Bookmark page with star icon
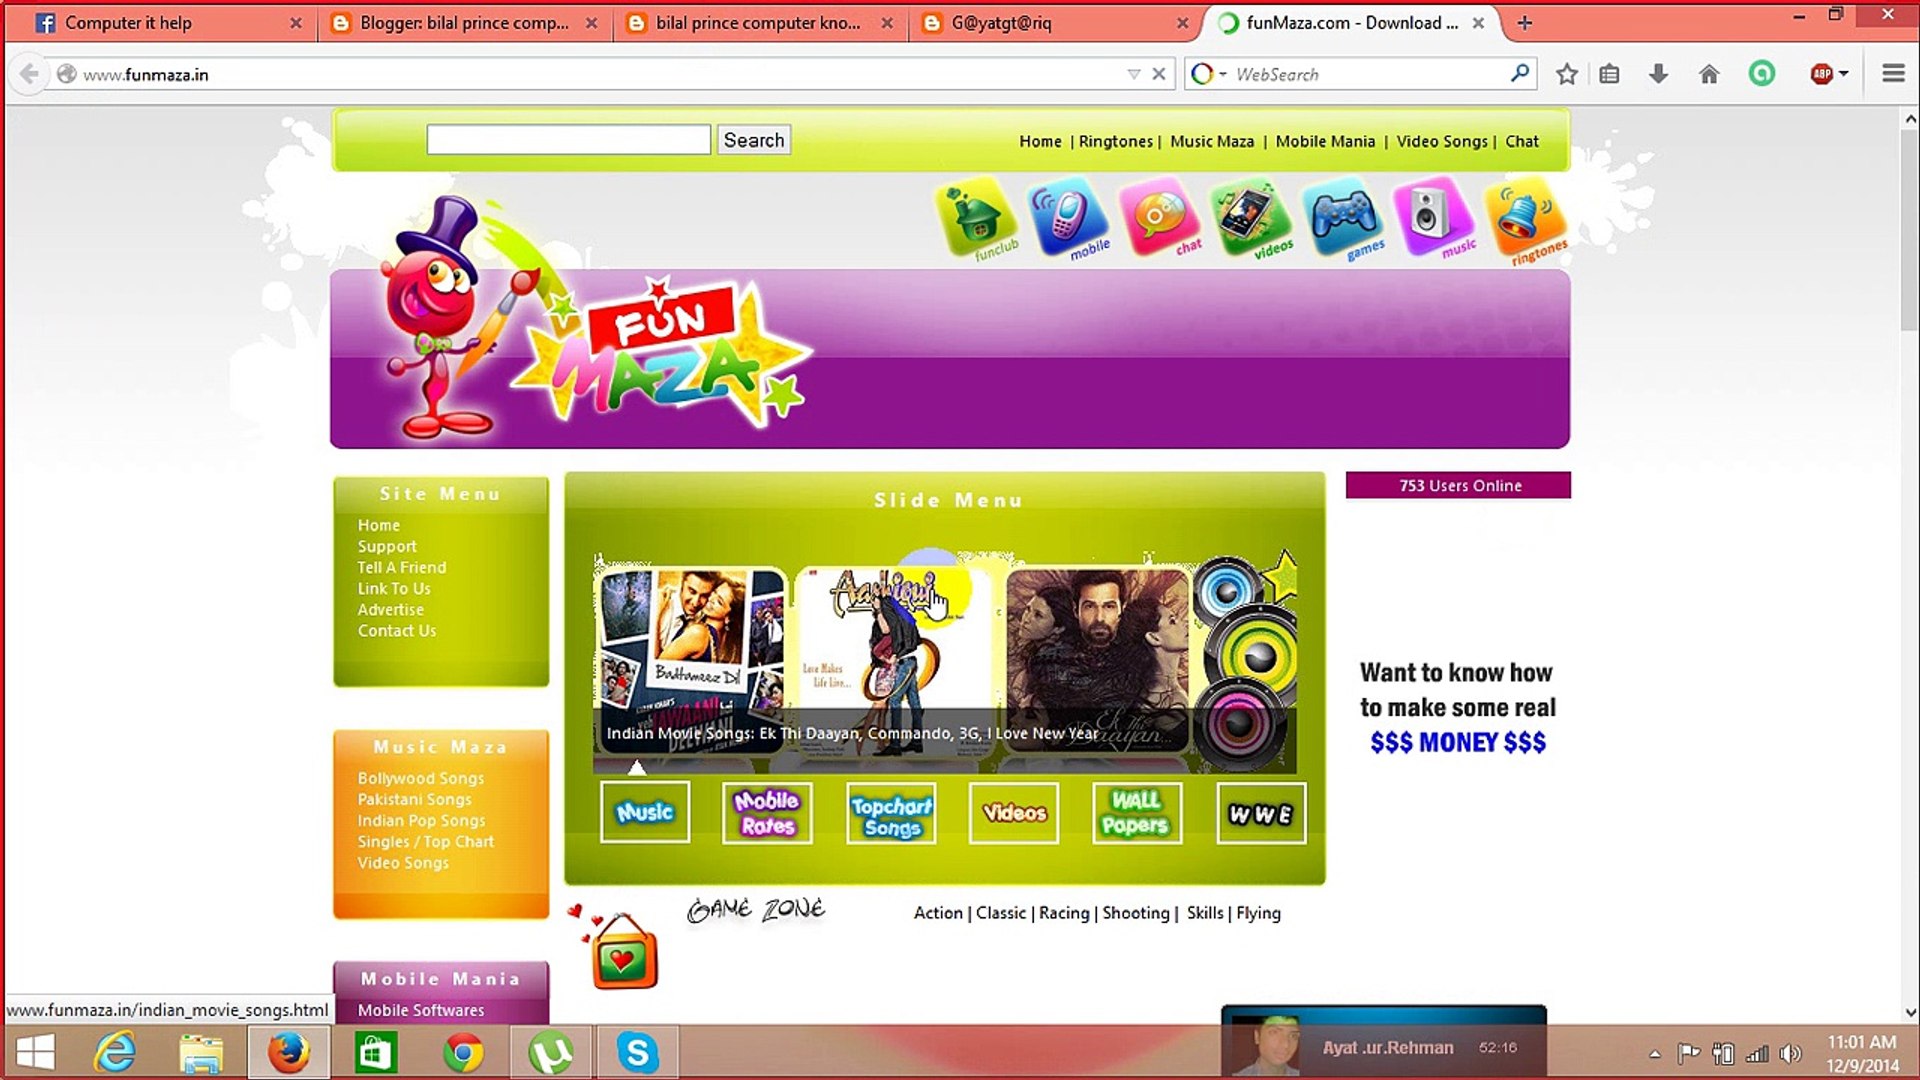This screenshot has width=1920, height=1080. (1567, 74)
